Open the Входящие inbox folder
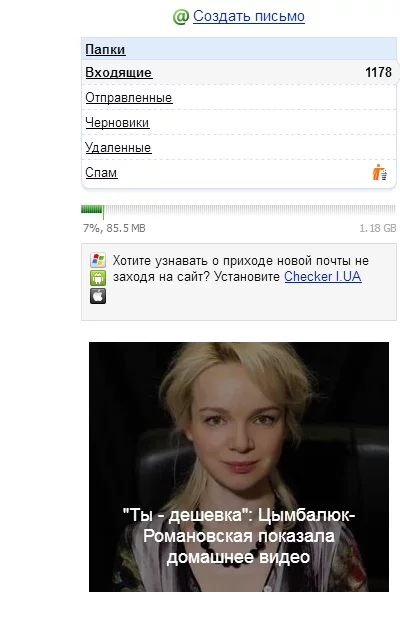 point(119,73)
